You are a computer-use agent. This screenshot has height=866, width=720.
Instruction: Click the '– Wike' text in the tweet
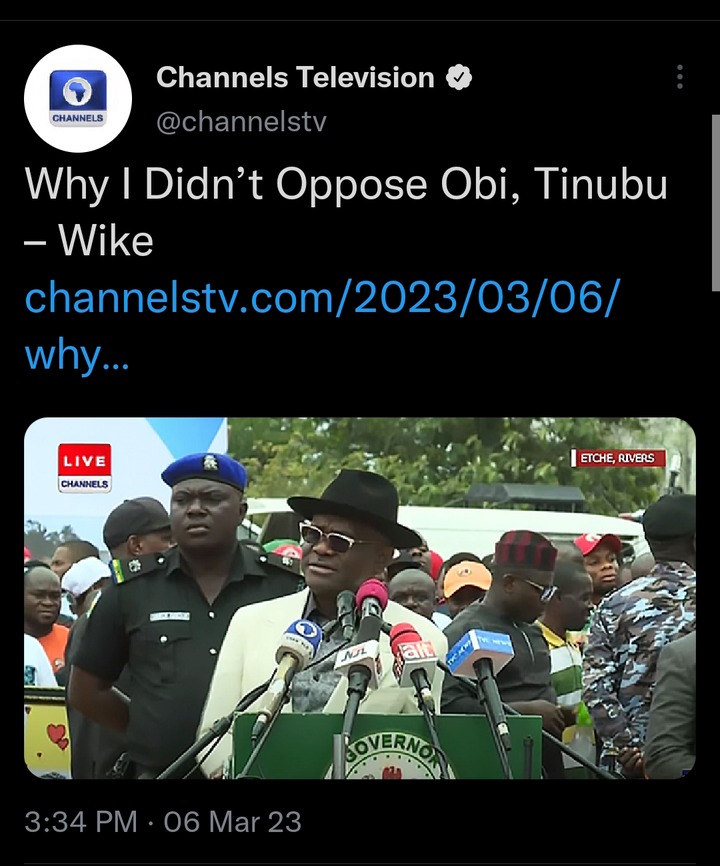pos(89,241)
